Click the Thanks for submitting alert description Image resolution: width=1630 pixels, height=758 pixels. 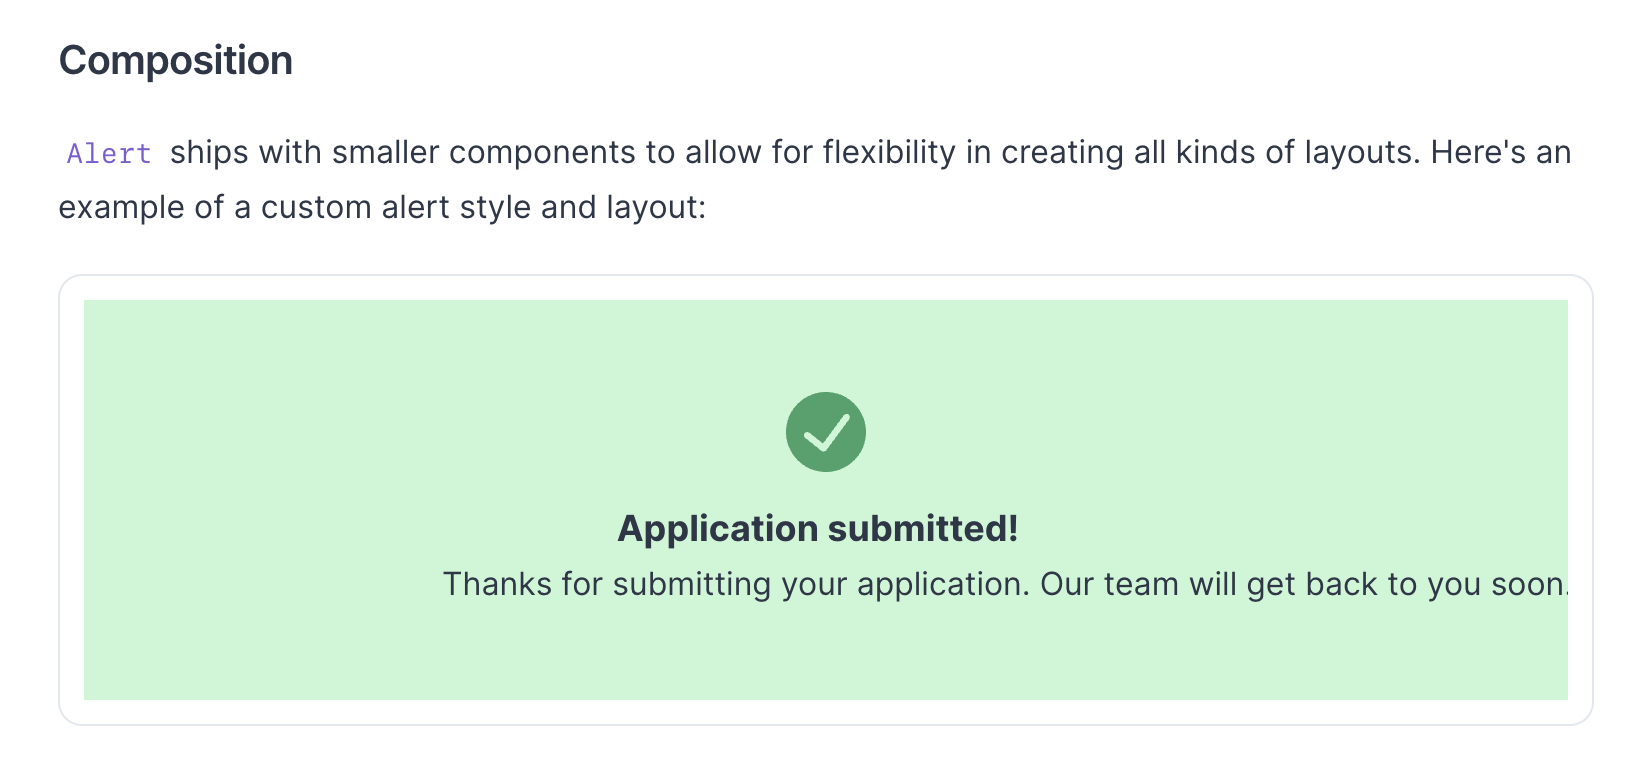click(x=1004, y=584)
